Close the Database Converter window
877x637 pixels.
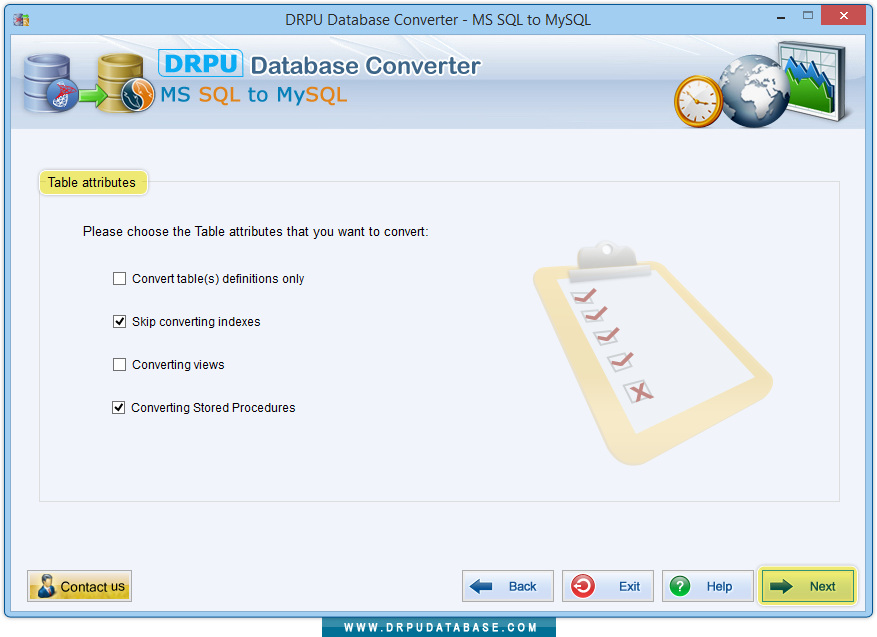point(843,16)
